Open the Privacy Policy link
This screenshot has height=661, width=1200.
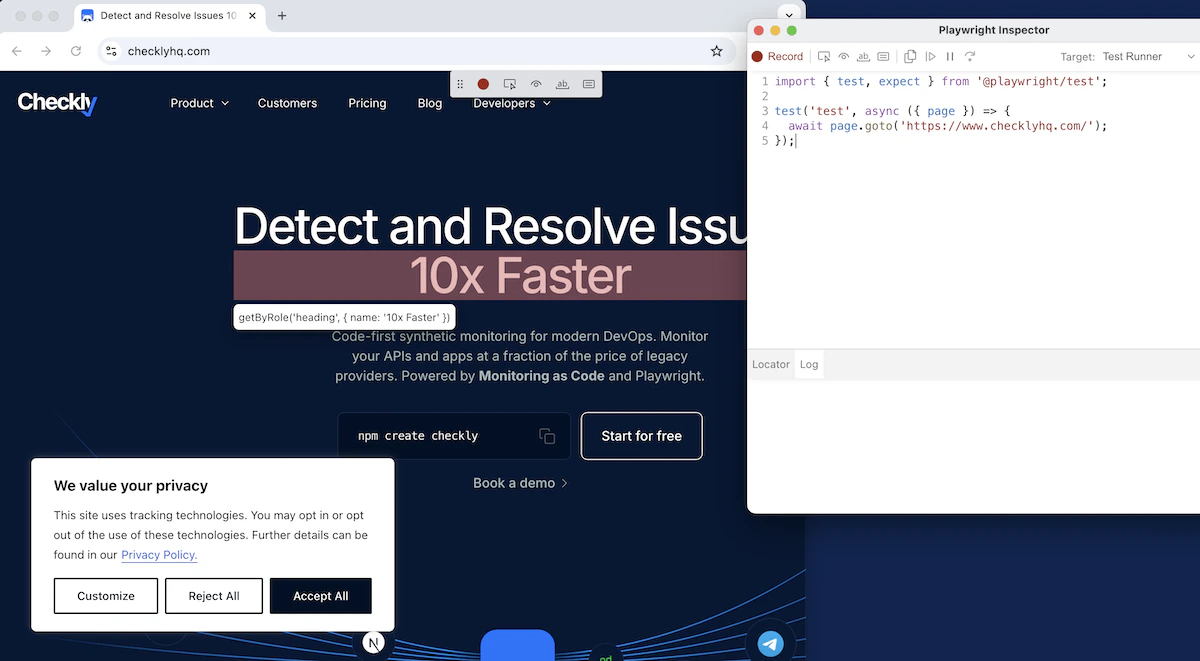158,555
